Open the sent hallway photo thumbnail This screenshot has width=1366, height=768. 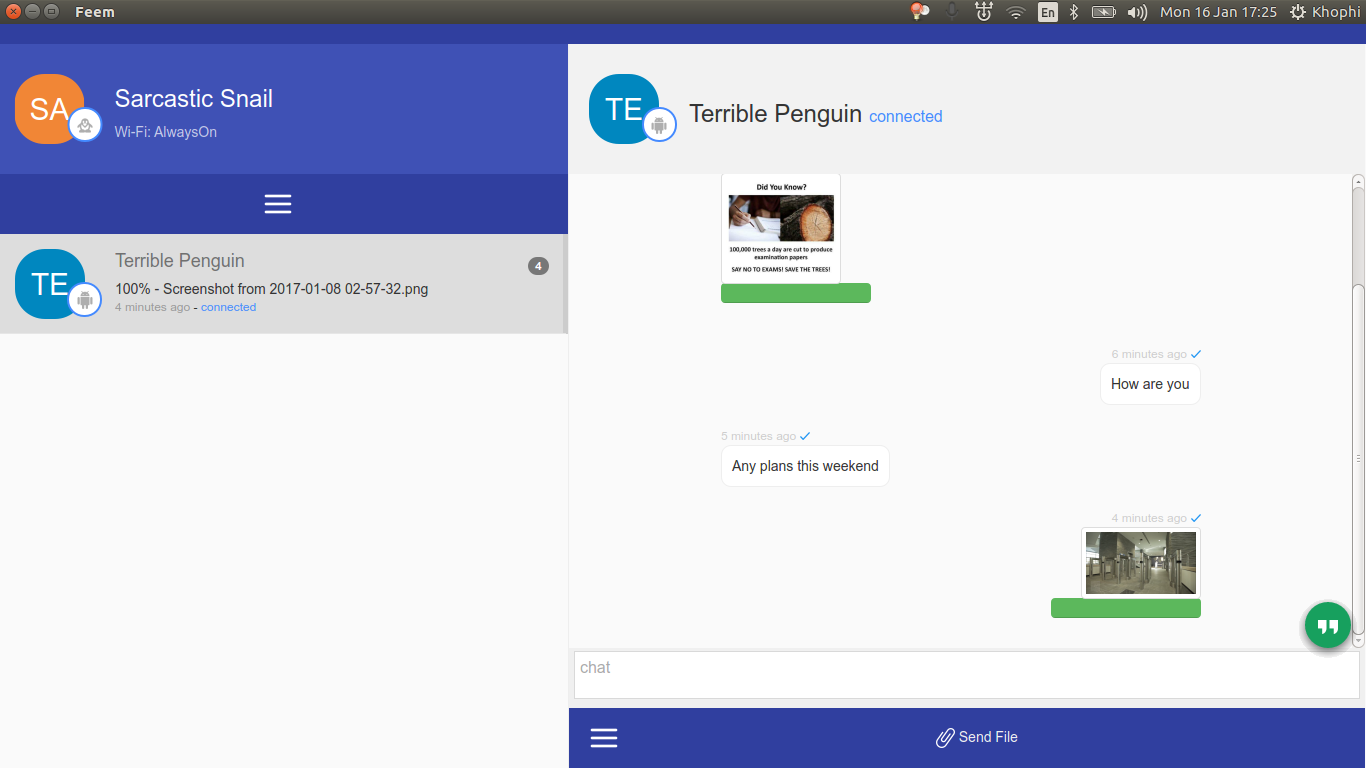coord(1140,563)
